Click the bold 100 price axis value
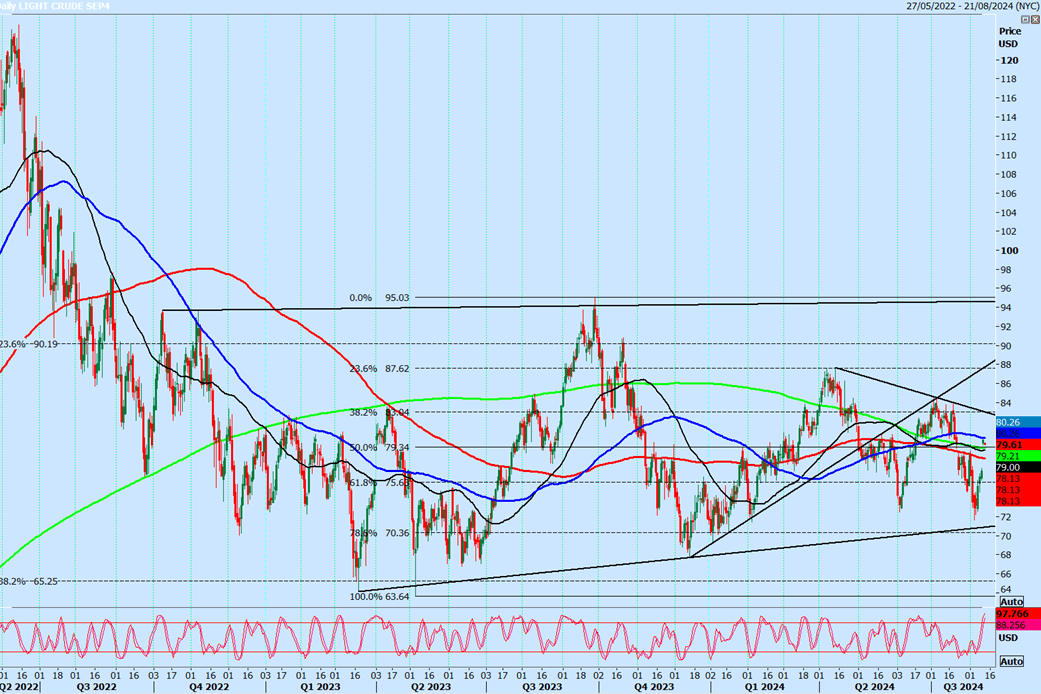This screenshot has width=1041, height=694. [1009, 250]
